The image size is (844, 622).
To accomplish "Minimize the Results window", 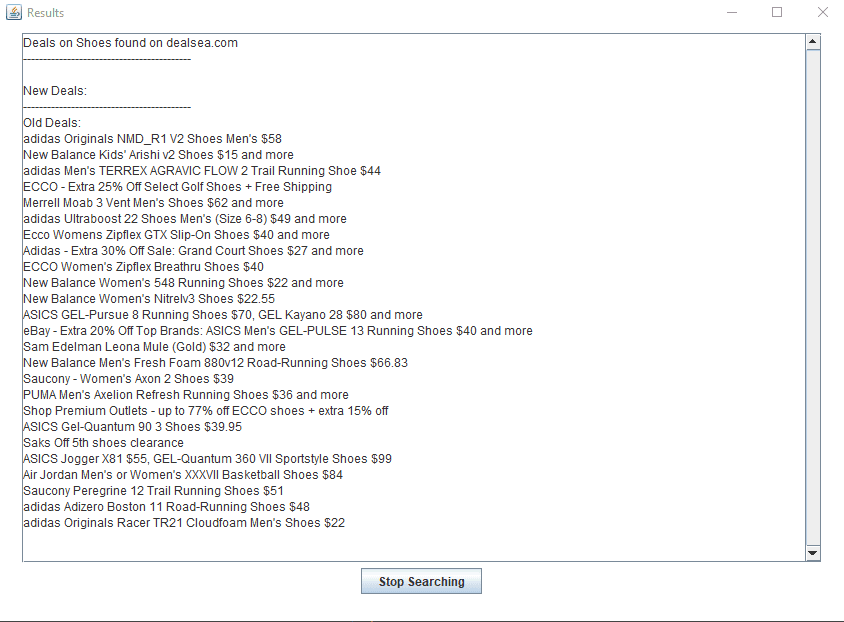I will click(x=732, y=12).
